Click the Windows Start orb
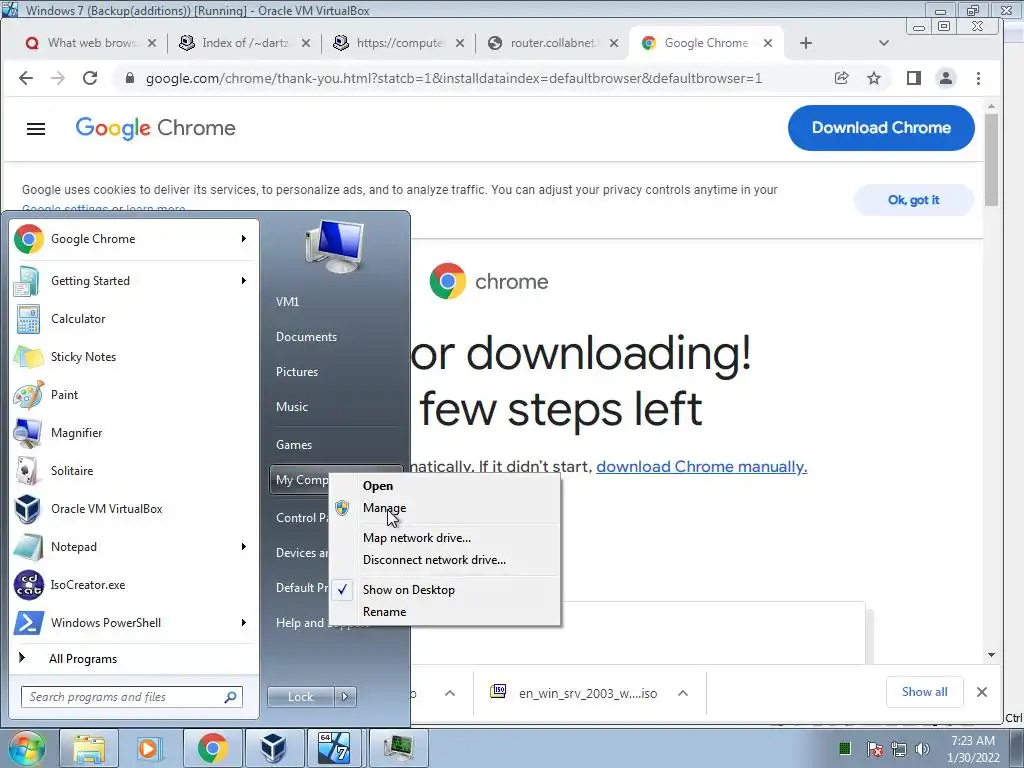The height and width of the screenshot is (768, 1024). tap(26, 748)
